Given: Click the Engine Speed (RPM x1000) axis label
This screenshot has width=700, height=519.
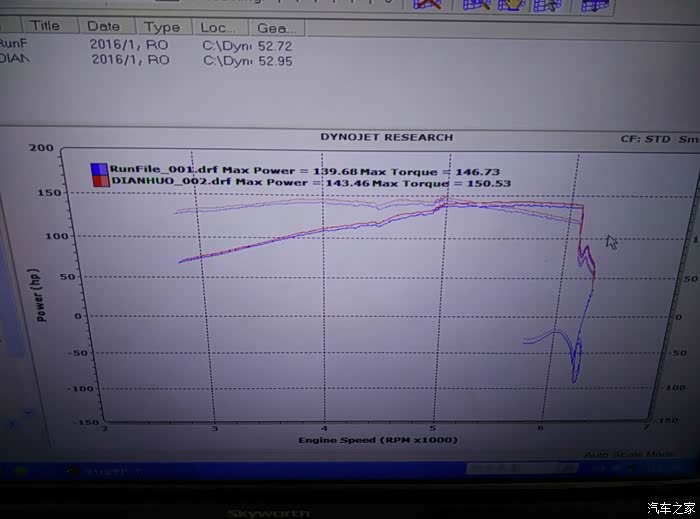Looking at the screenshot, I should coord(378,440).
